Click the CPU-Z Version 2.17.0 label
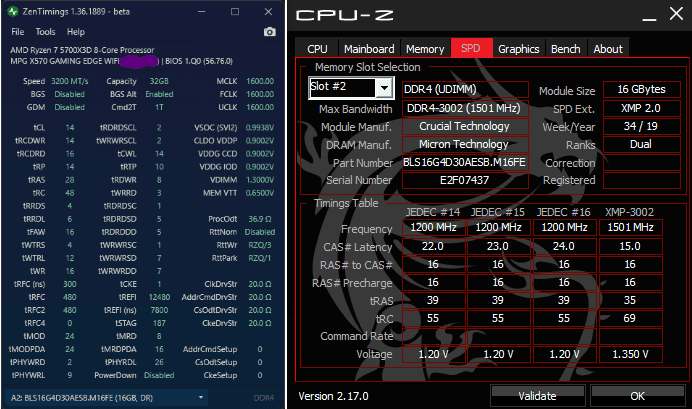This screenshot has width=692, height=409. point(333,396)
